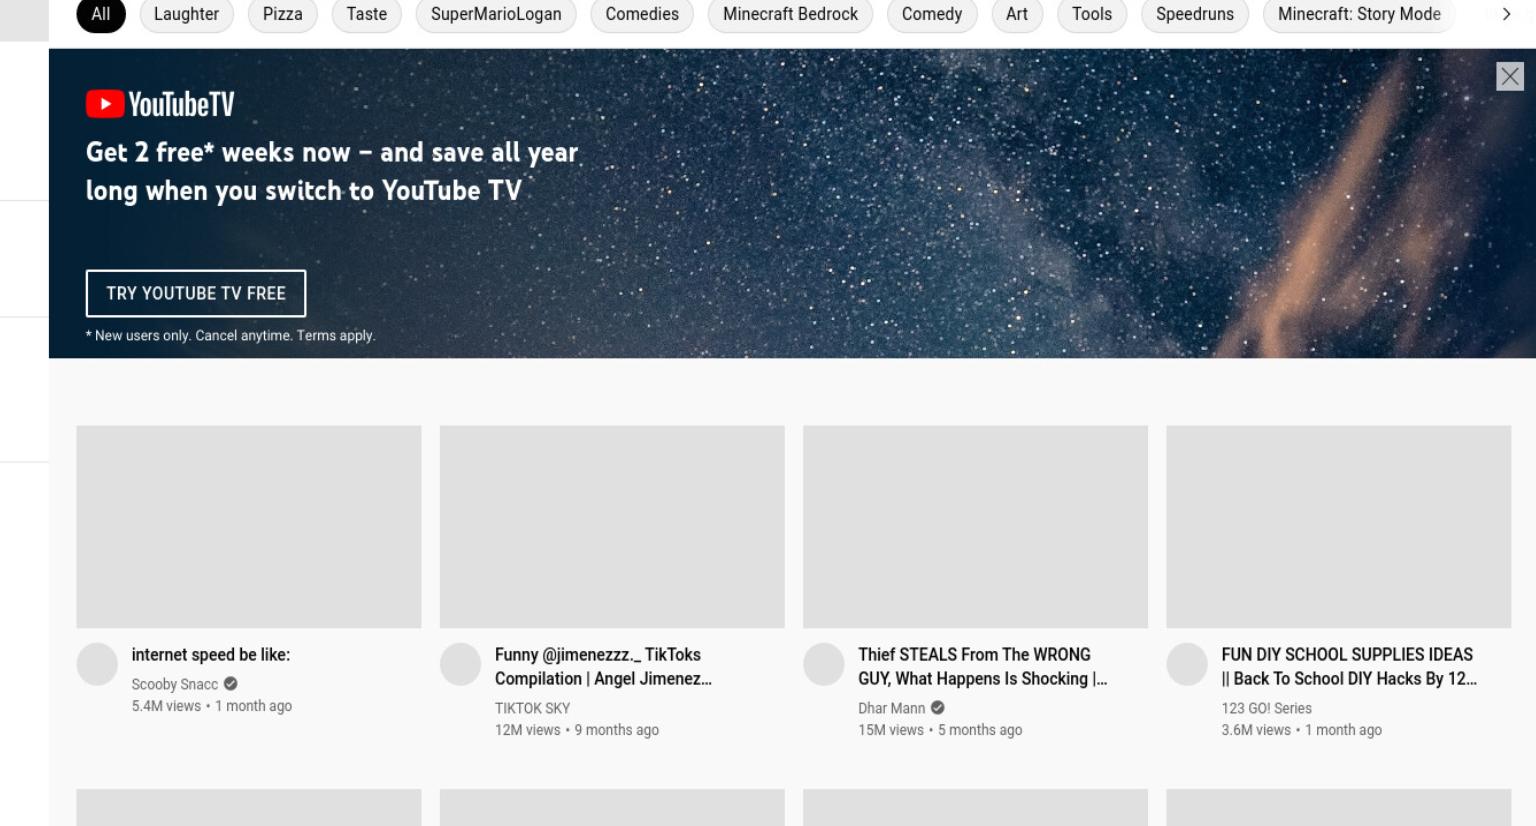Click 'New users only. Cancel anytime' disclaimer

coord(230,336)
